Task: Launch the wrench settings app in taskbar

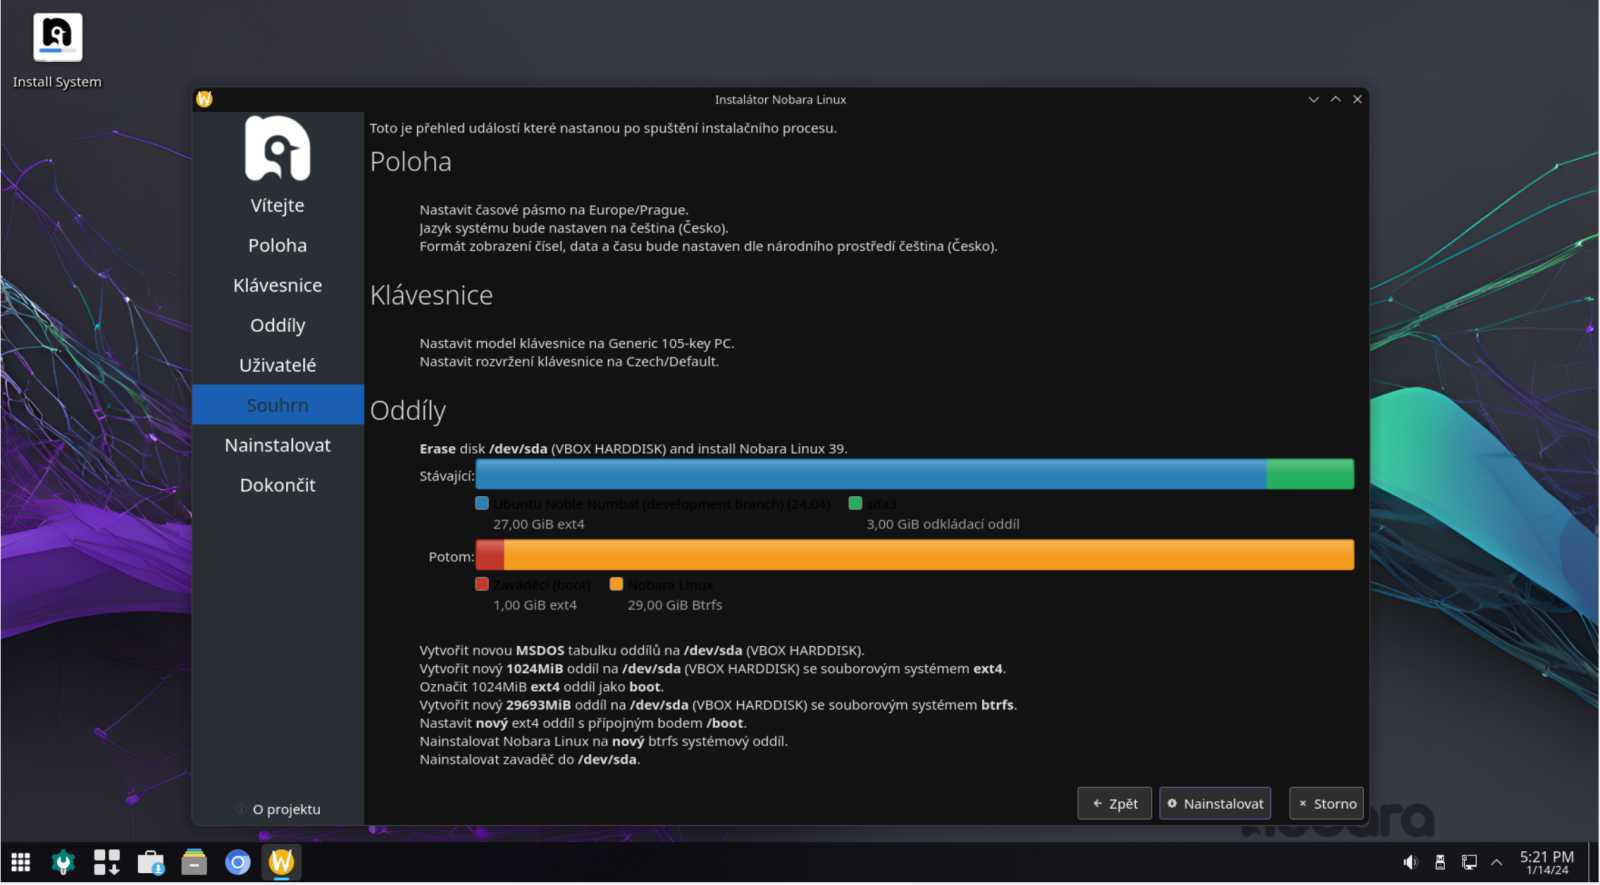Action: tap(63, 862)
